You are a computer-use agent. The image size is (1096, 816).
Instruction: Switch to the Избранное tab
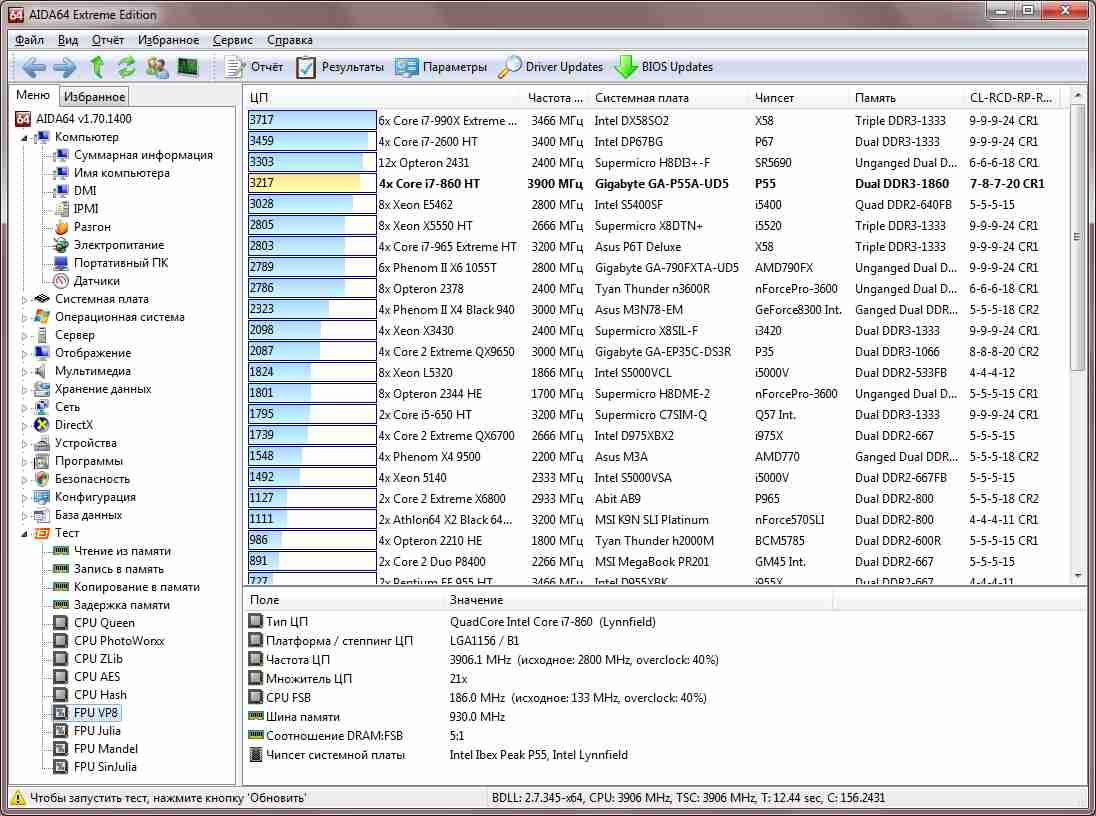pos(94,97)
